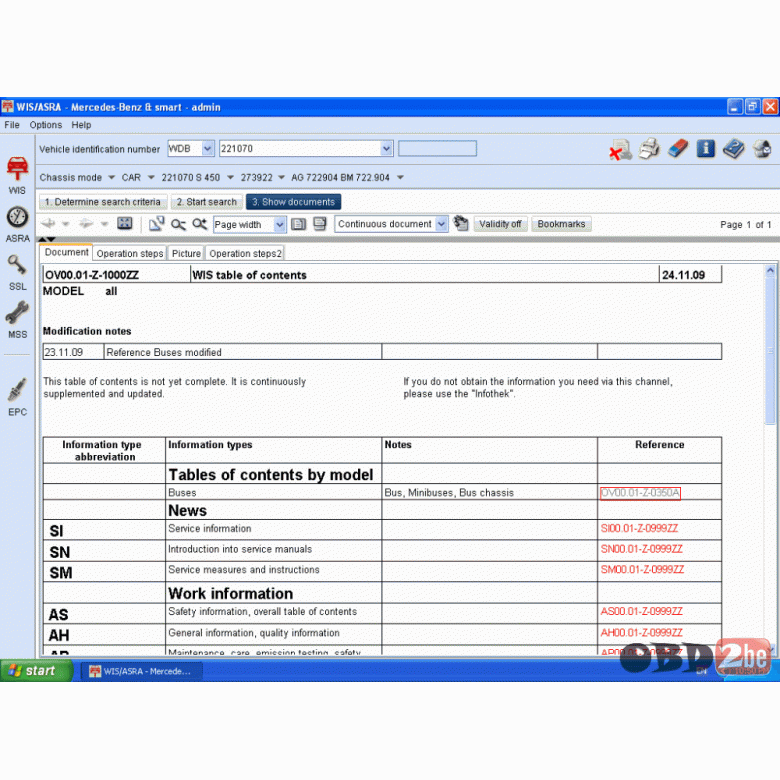Click the document number OV00.01-Z-1000ZZ cell

coord(116,275)
